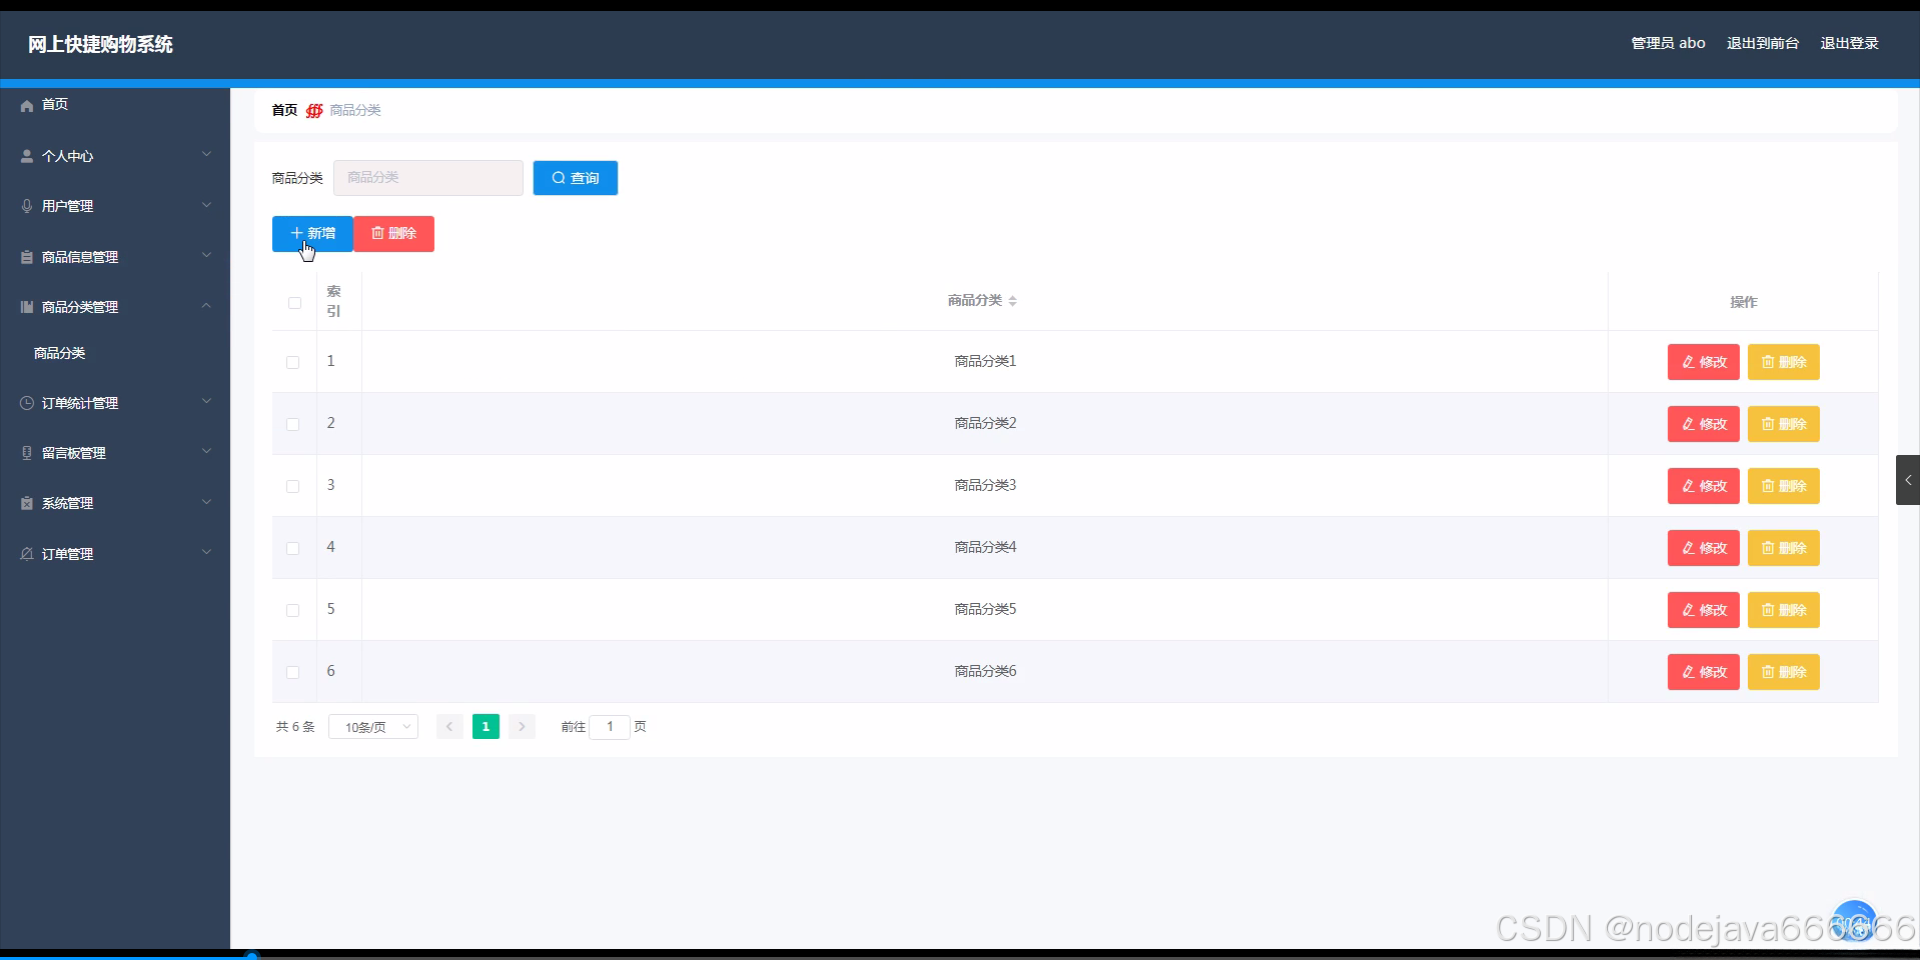Click the icon beside 商品分类管理
The height and width of the screenshot is (960, 1920).
point(27,307)
